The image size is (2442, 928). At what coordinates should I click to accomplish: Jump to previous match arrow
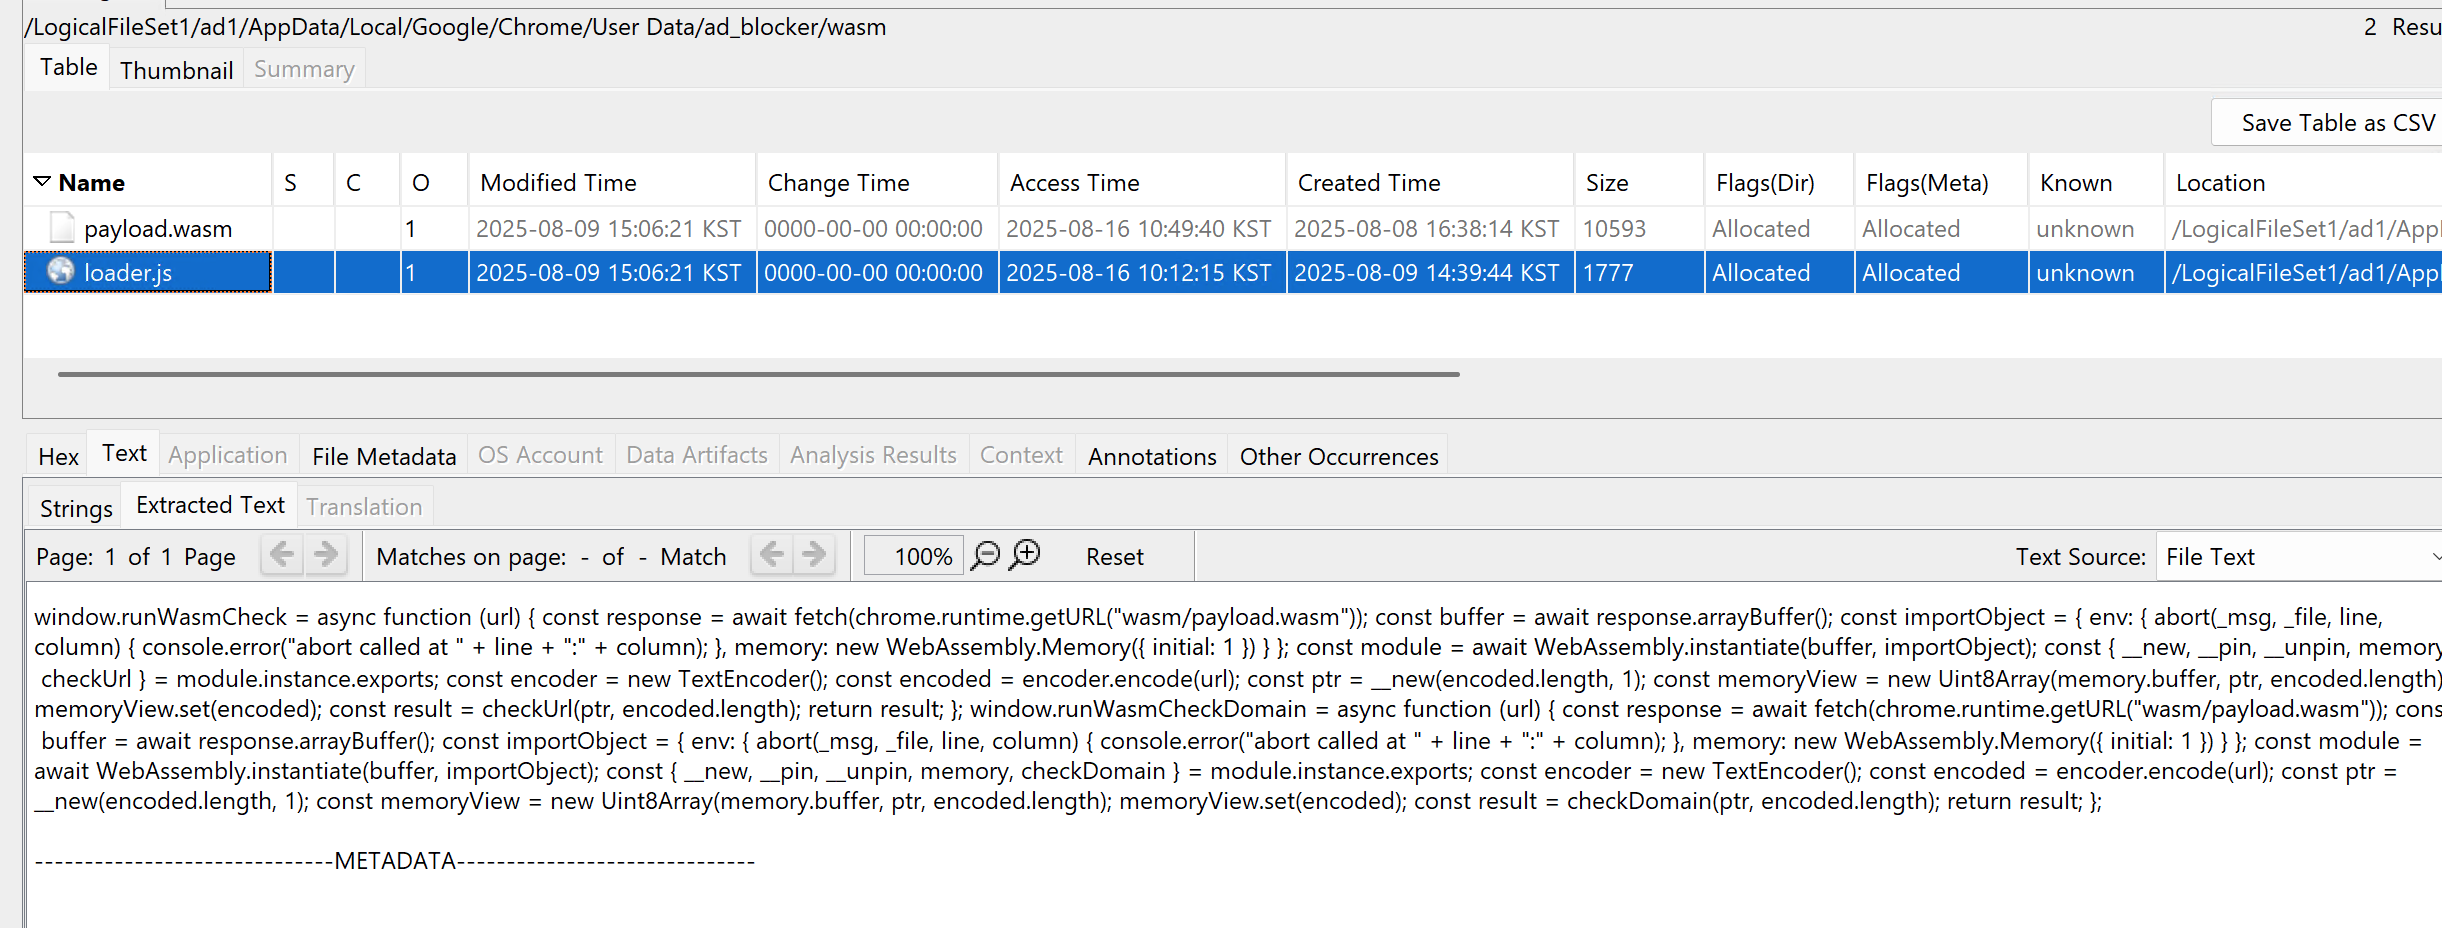pyautogui.click(x=772, y=555)
